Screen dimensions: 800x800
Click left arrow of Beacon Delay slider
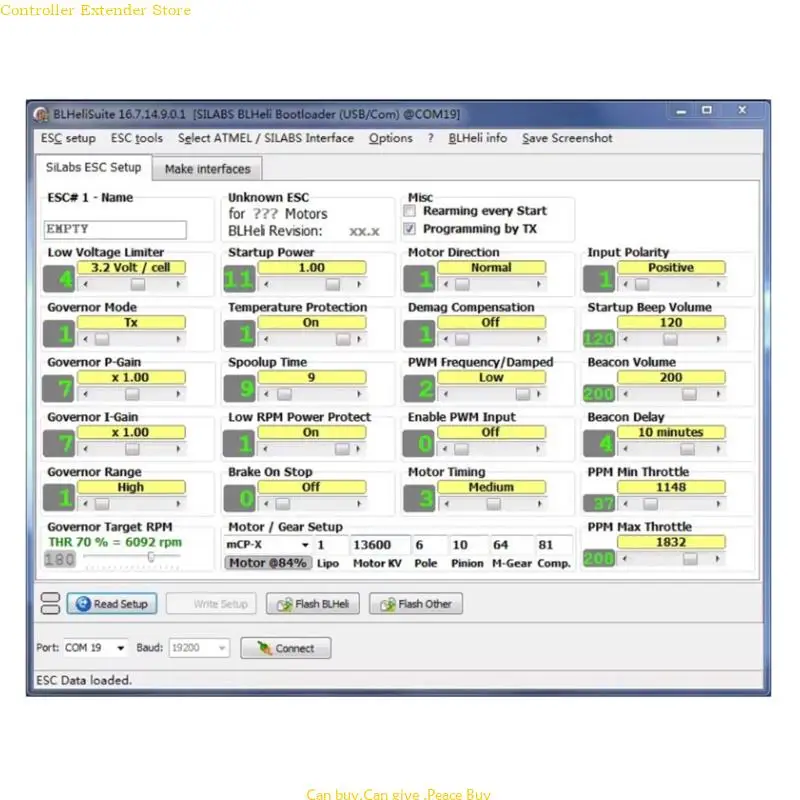click(626, 449)
